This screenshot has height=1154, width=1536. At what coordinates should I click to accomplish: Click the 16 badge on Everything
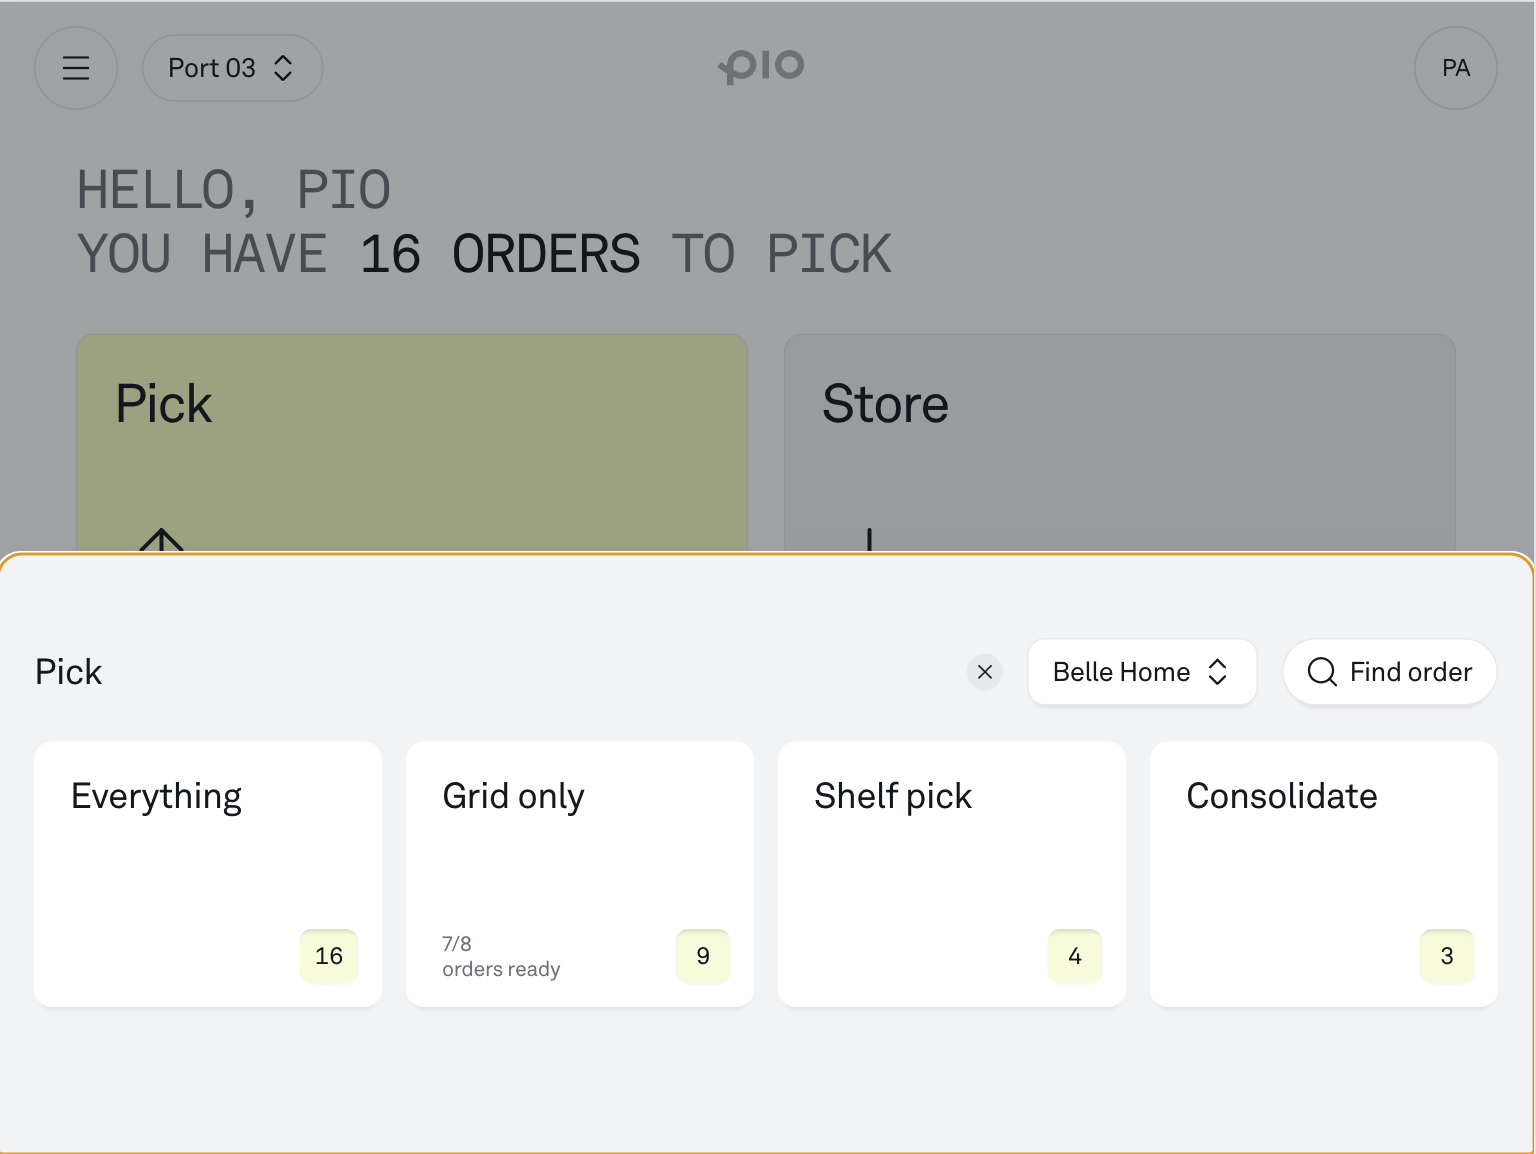[329, 956]
